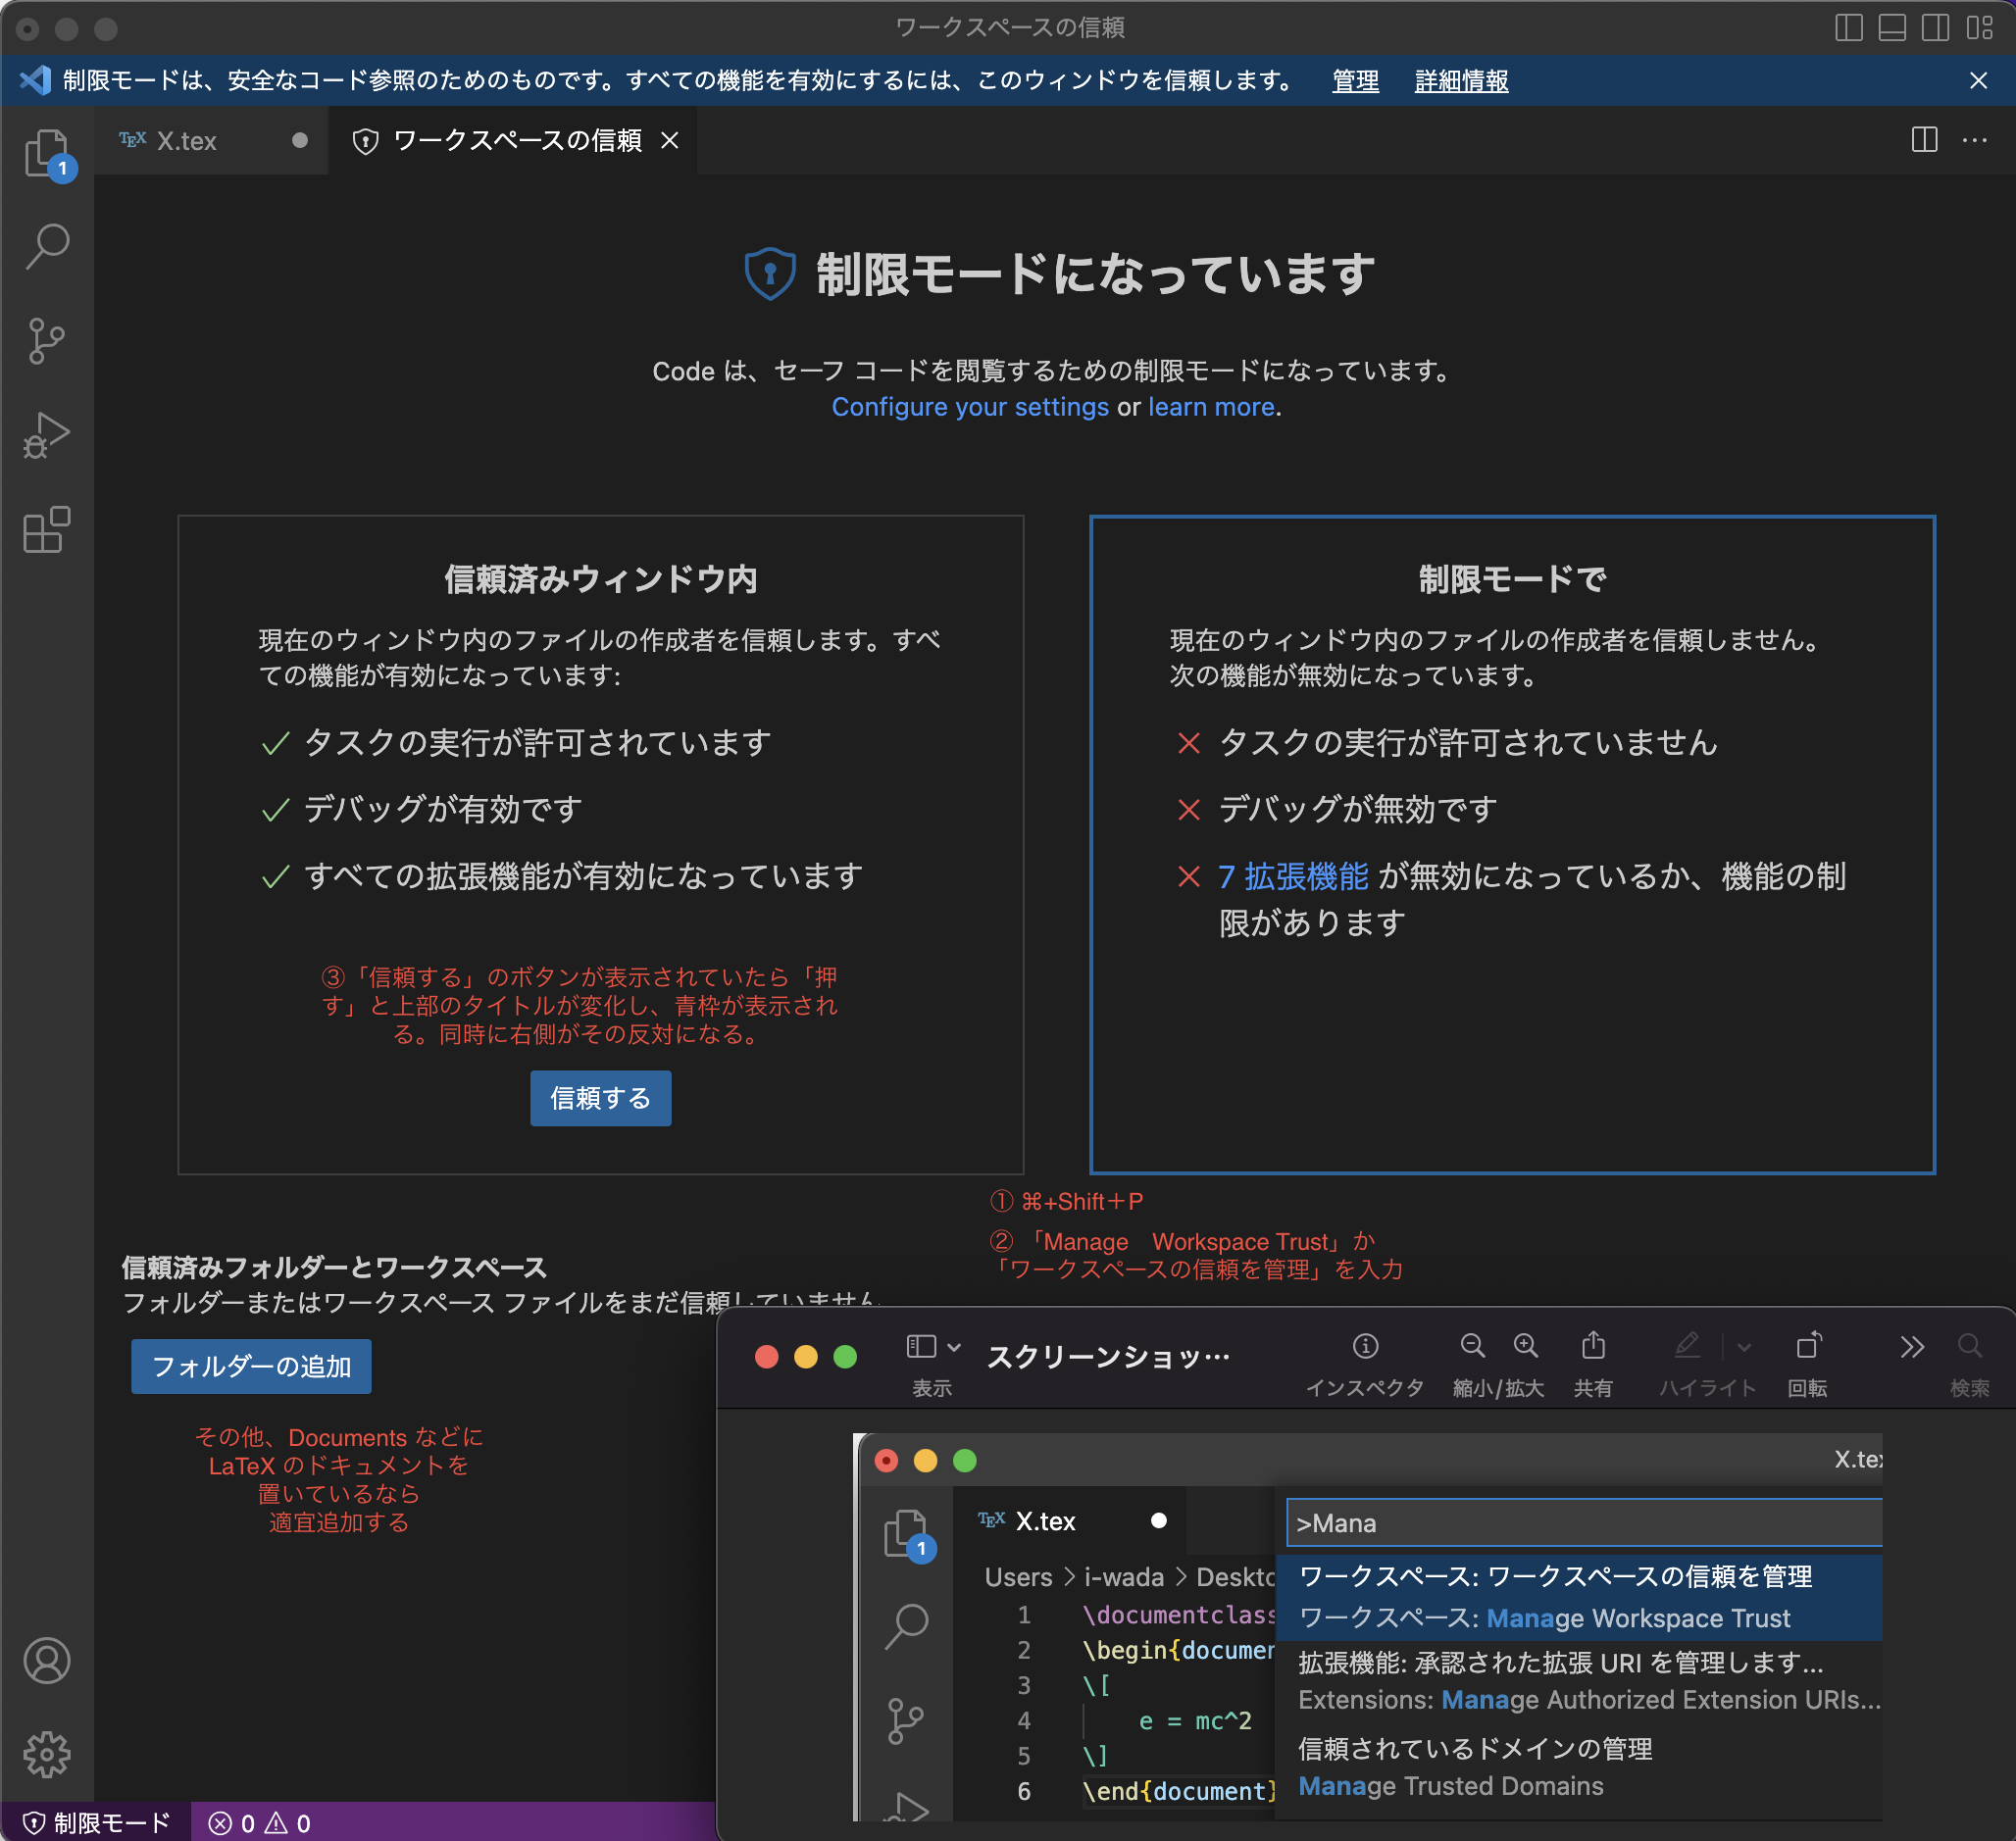
Task: Click the 7 拡張機能 link
Action: 1292,876
